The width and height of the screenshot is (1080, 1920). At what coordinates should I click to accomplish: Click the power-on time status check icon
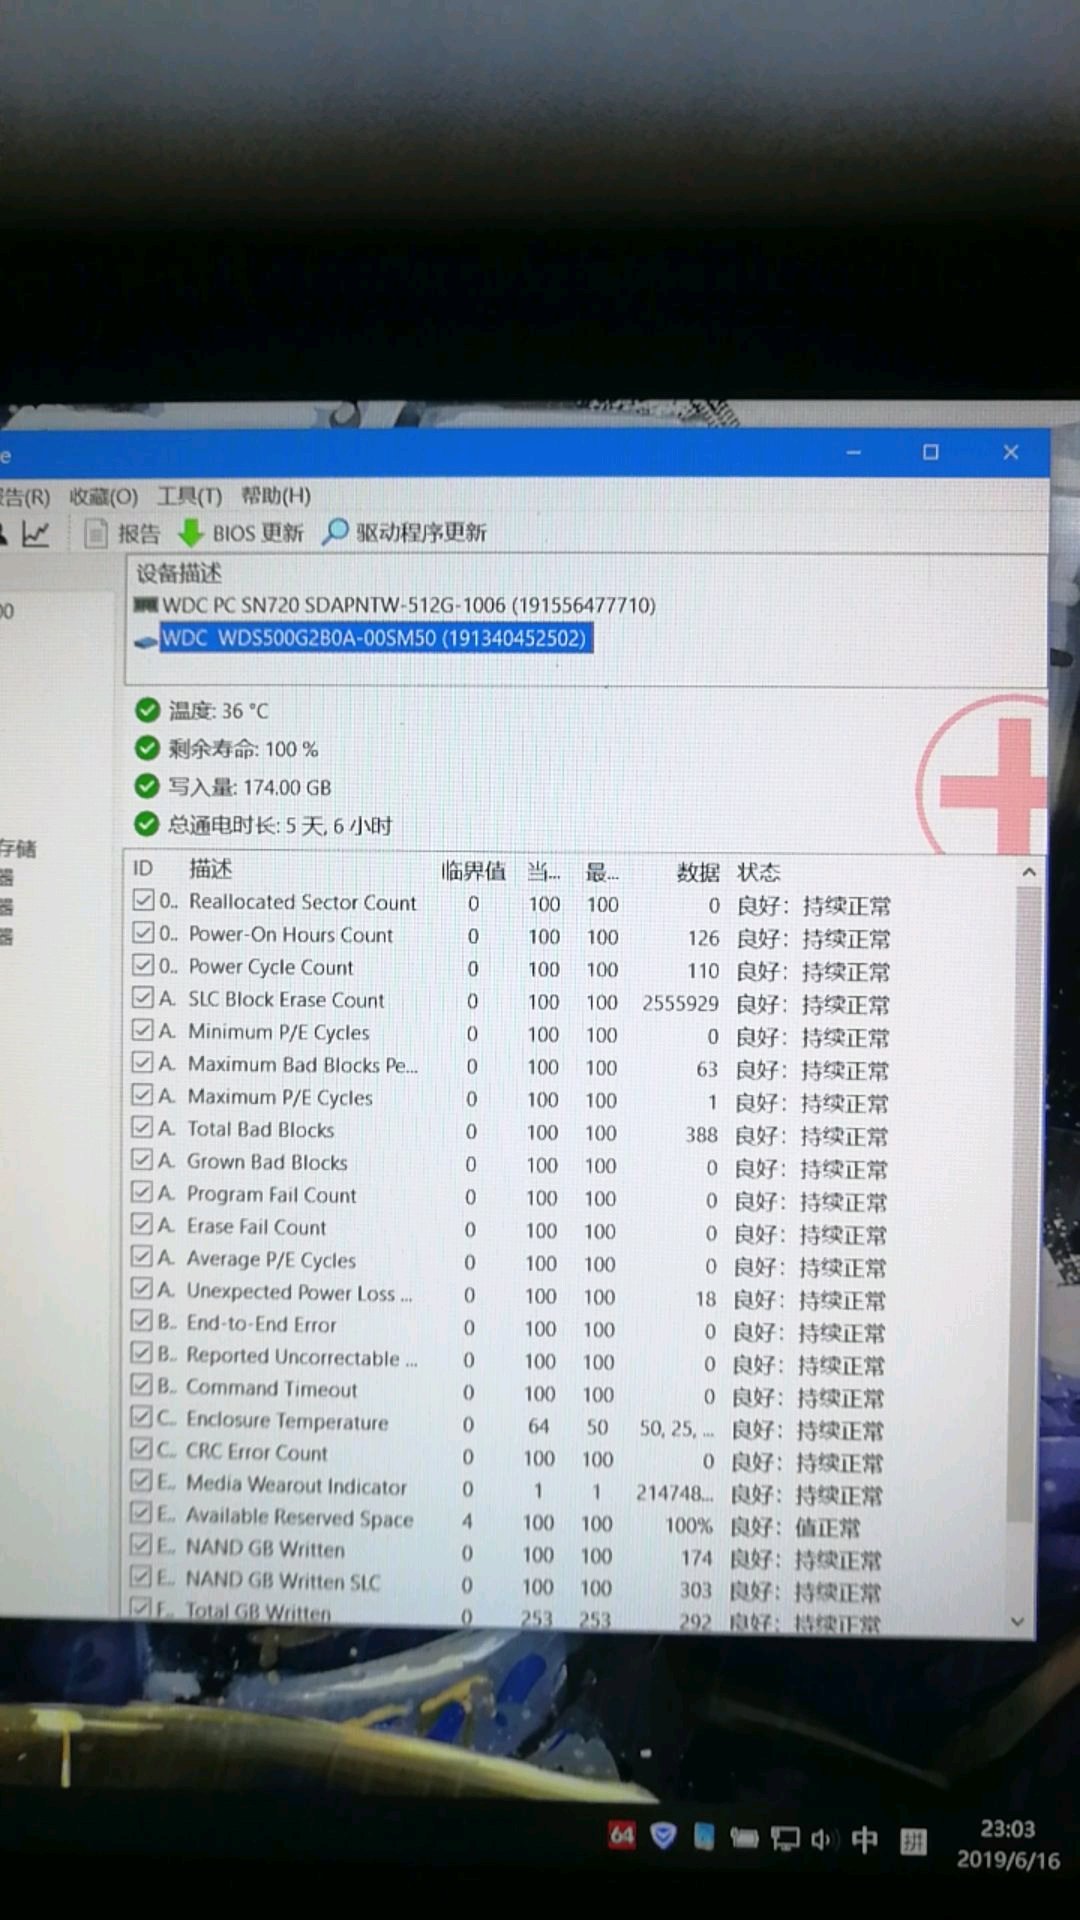click(x=147, y=824)
